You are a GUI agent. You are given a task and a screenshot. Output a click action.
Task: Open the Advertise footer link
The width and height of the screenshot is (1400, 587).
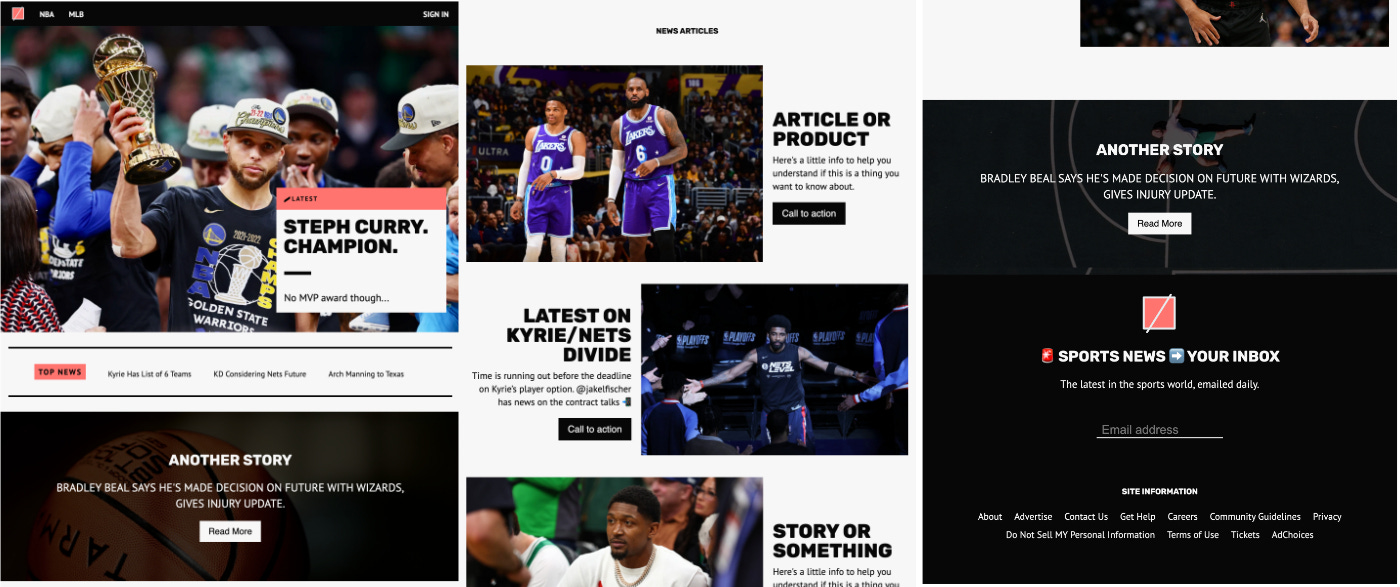click(1033, 517)
